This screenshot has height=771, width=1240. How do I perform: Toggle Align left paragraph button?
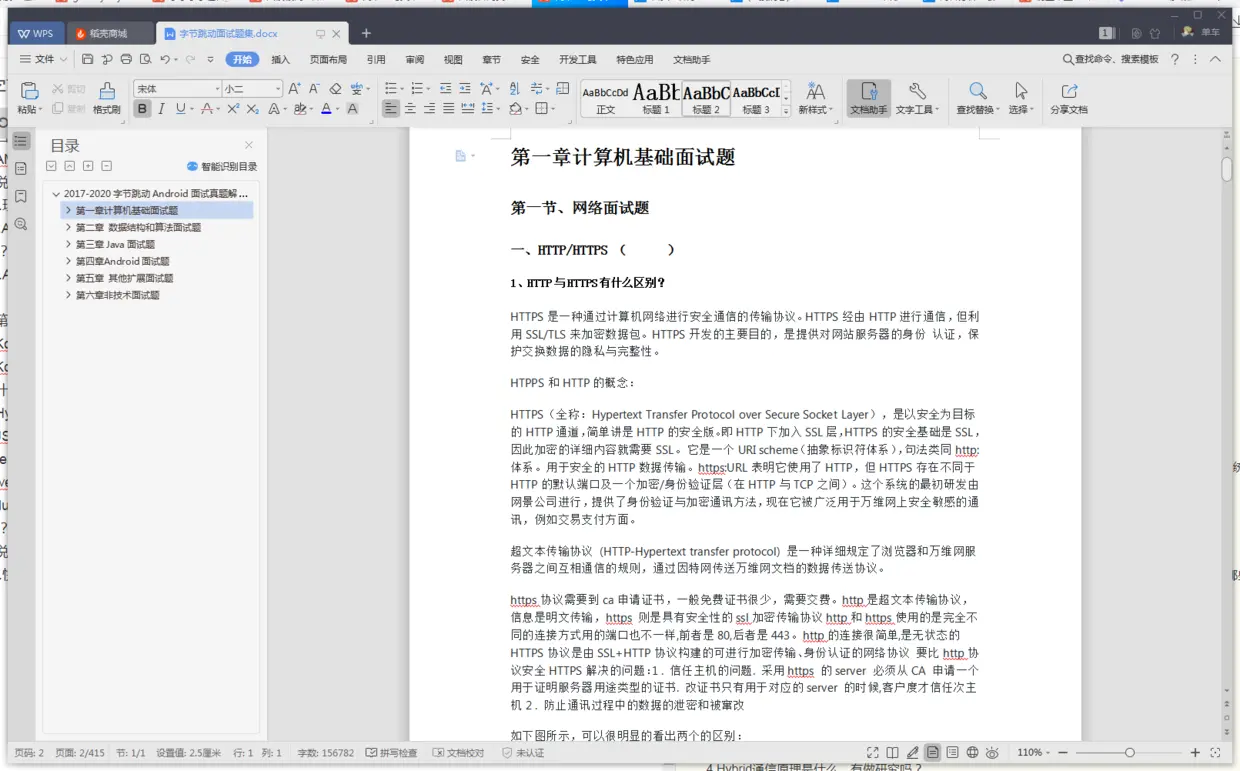coord(391,109)
